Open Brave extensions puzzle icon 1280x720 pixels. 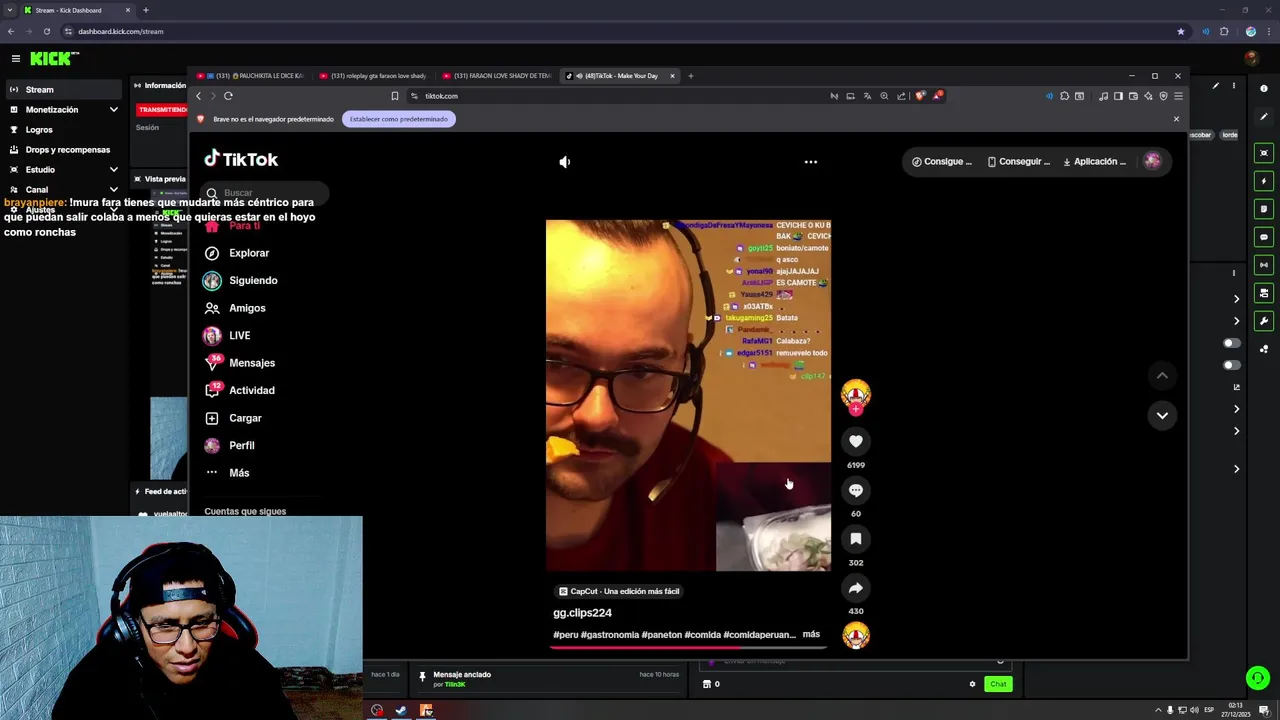point(1064,96)
